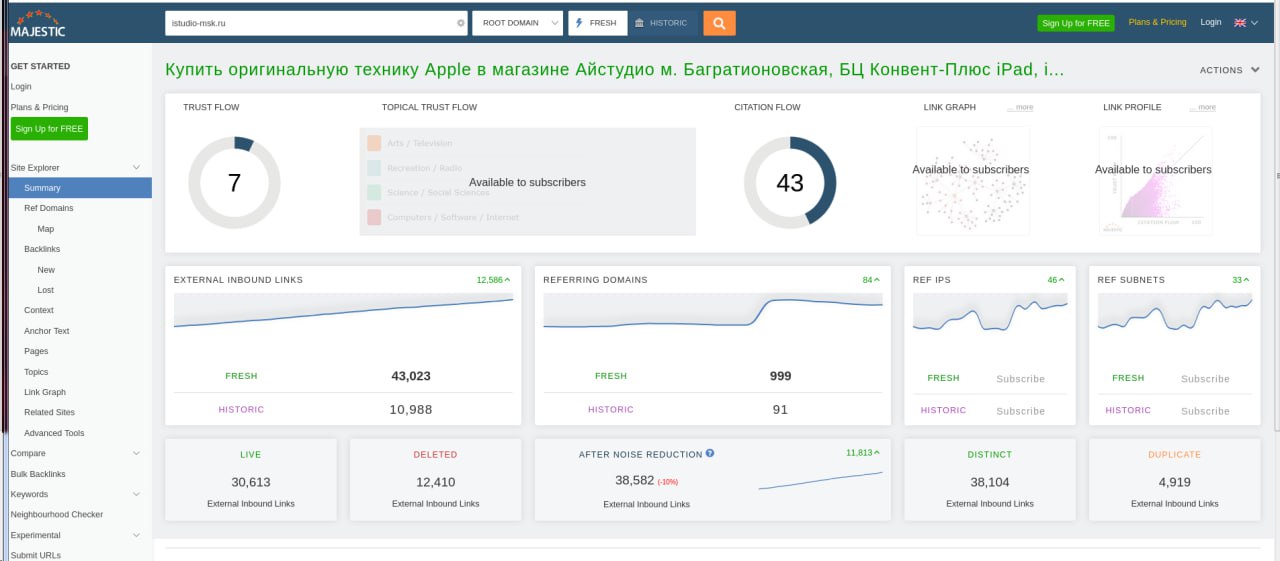Switch index to Fresh
Viewport: 1280px width, 561px height.
597,23
